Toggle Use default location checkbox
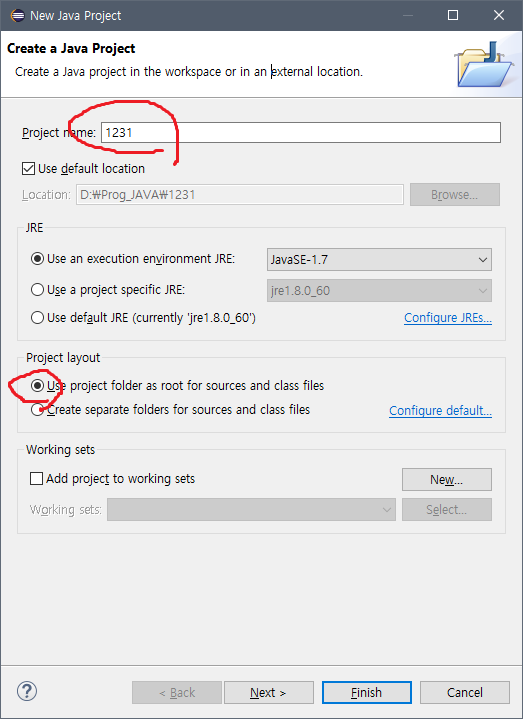Screen dimensions: 523x719 tap(28, 169)
